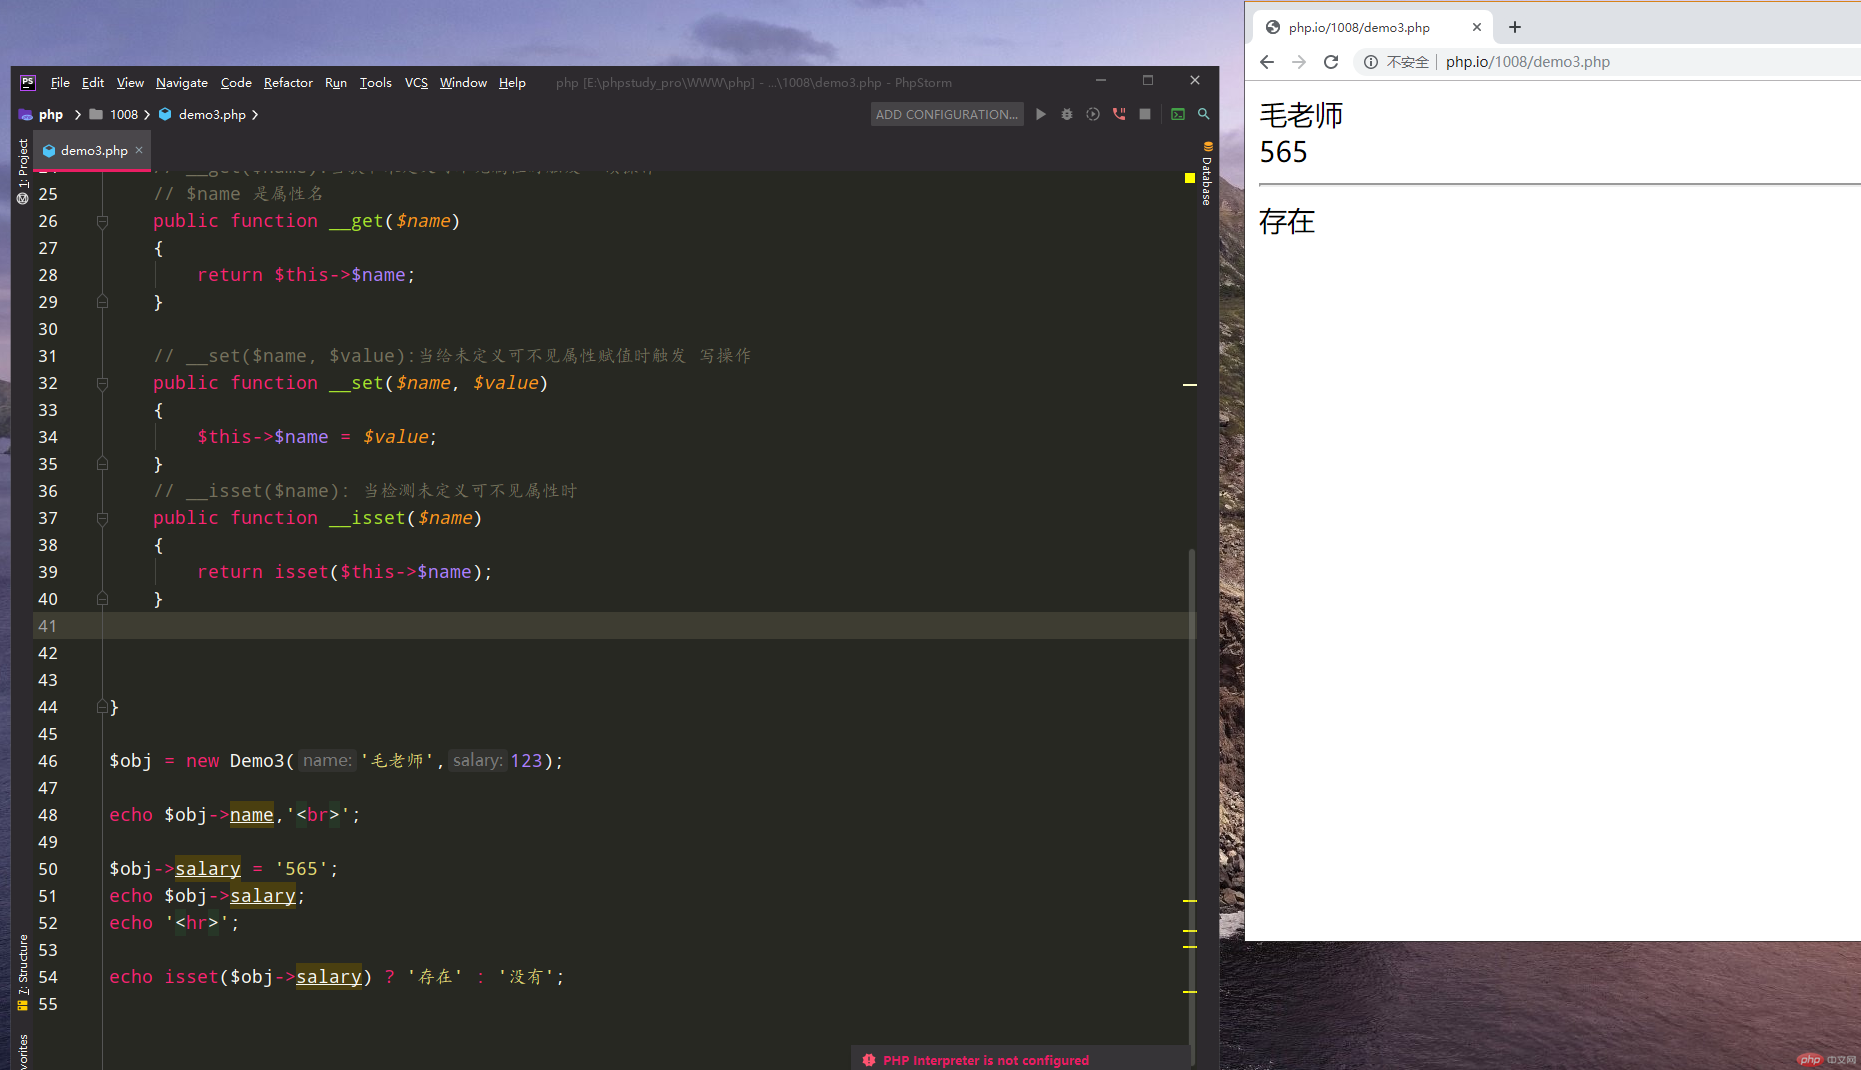Toggle listening for PHP debug connections
The width and height of the screenshot is (1861, 1070).
1119,114
